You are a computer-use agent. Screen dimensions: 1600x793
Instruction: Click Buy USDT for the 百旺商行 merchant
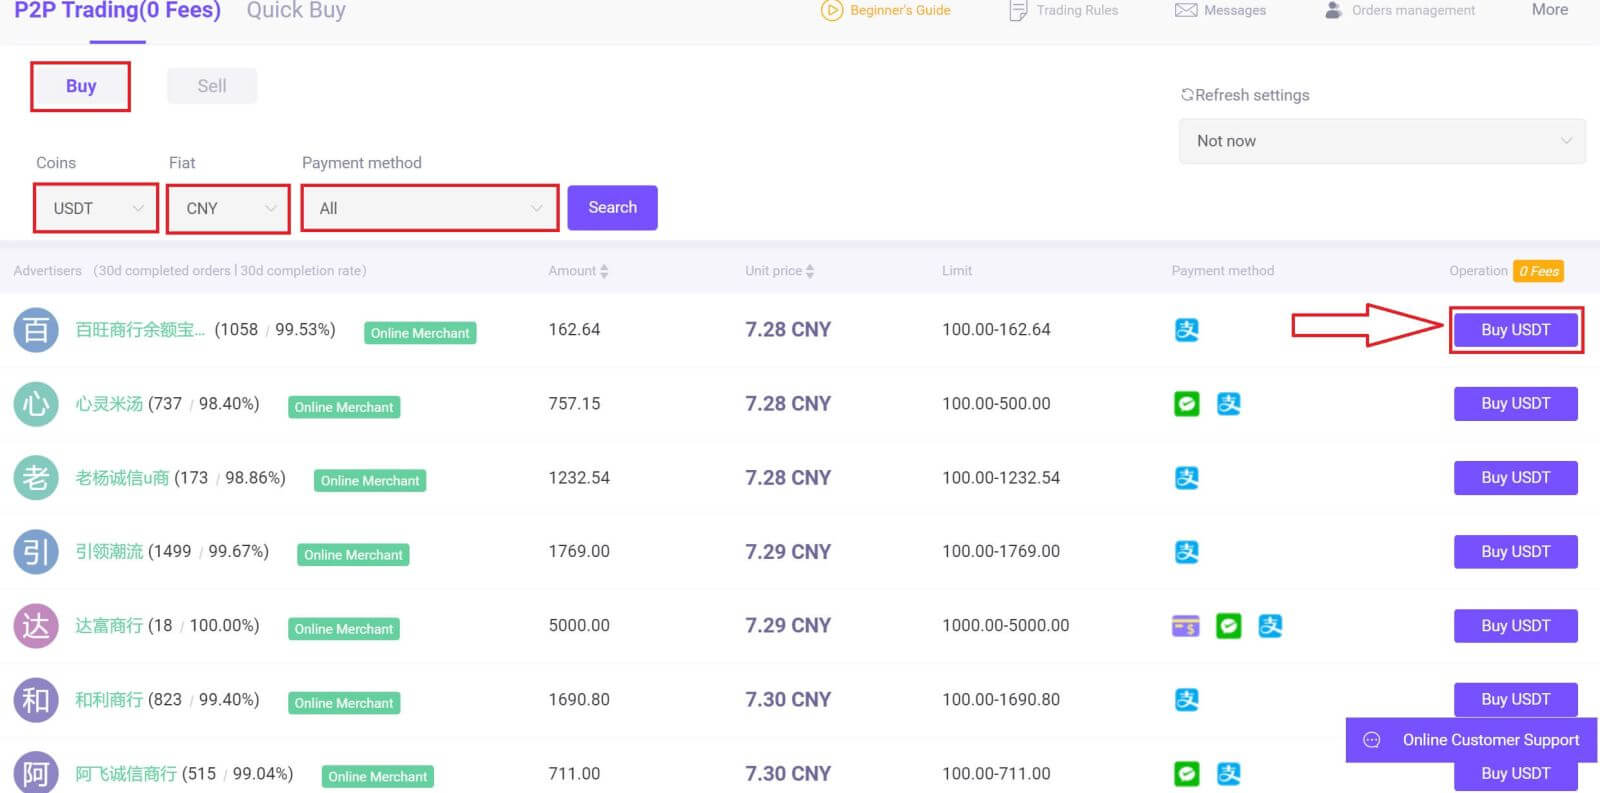point(1516,330)
